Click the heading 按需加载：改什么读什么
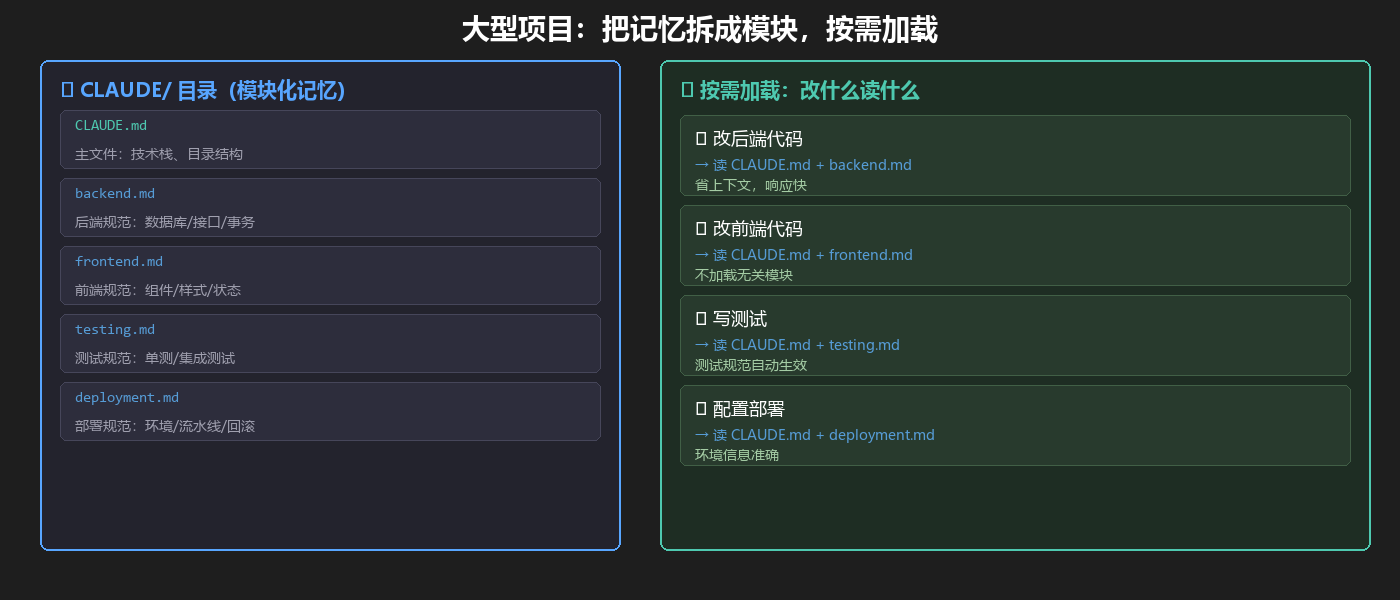This screenshot has width=1400, height=600. (809, 90)
